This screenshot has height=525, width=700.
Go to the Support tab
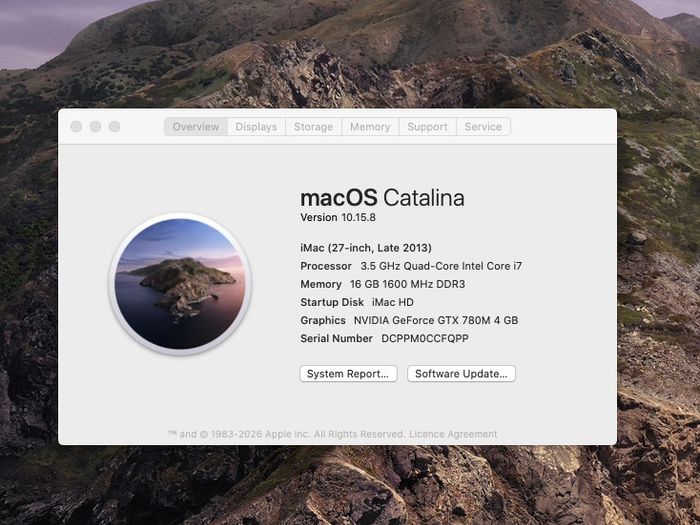coord(427,127)
